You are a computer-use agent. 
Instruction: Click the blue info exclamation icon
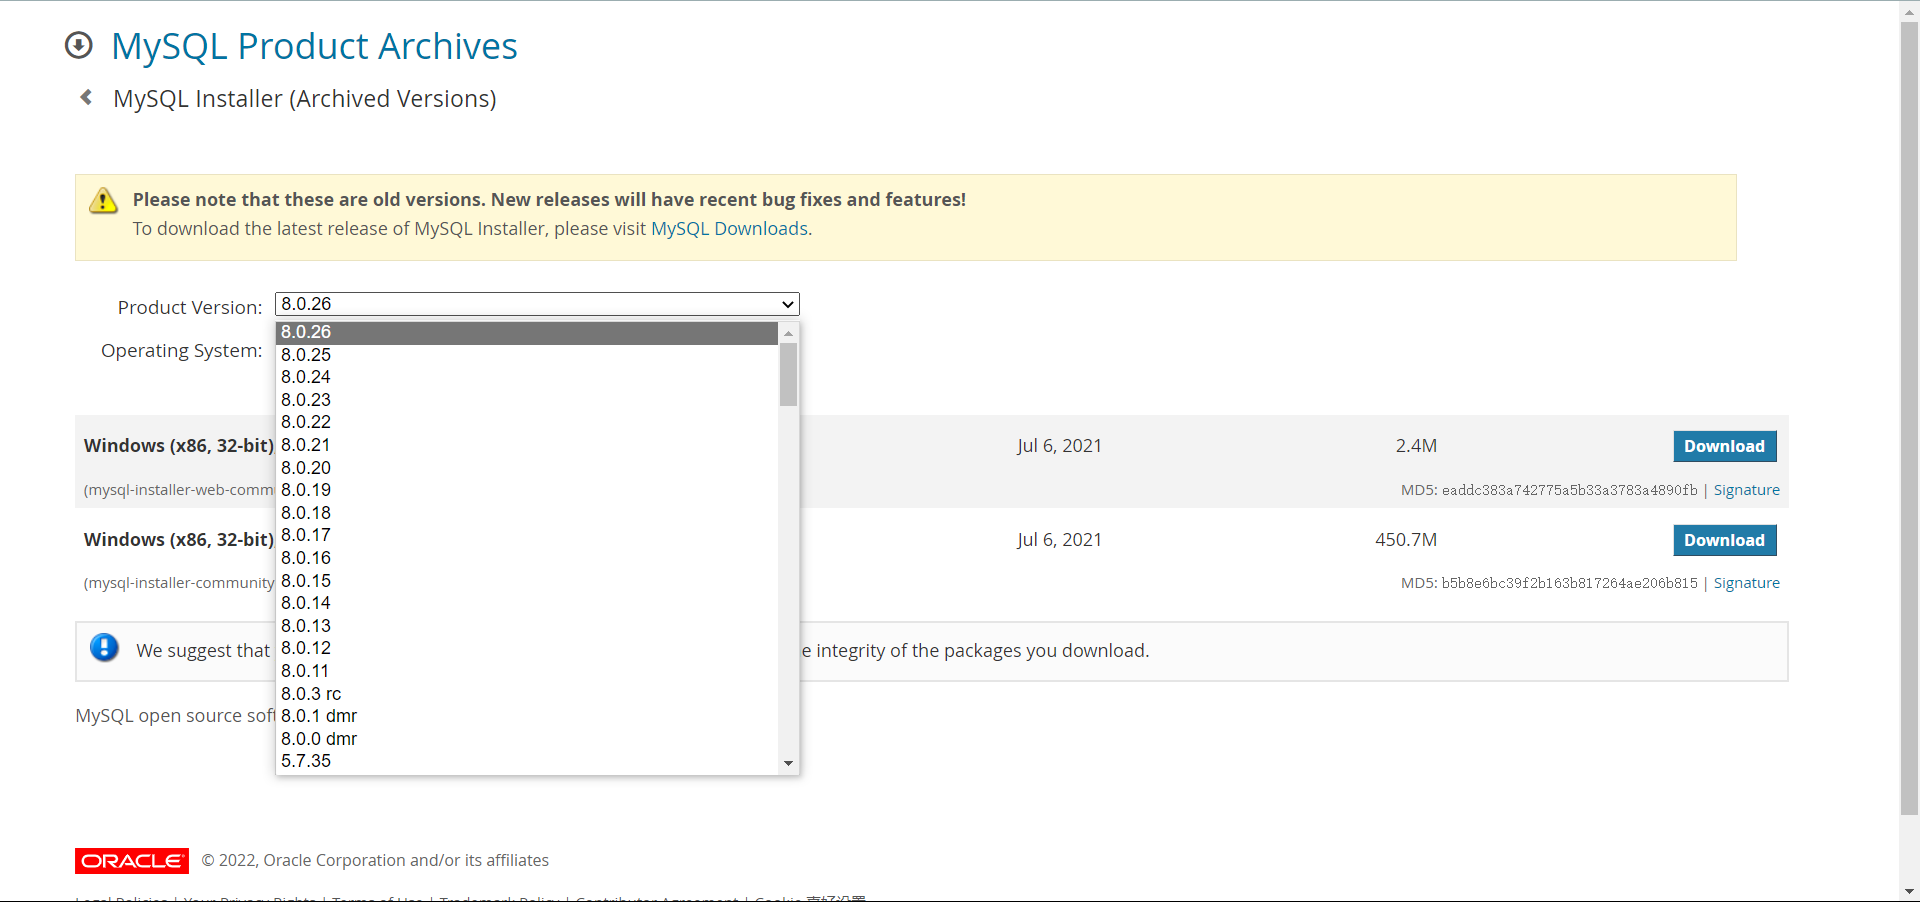tap(104, 648)
